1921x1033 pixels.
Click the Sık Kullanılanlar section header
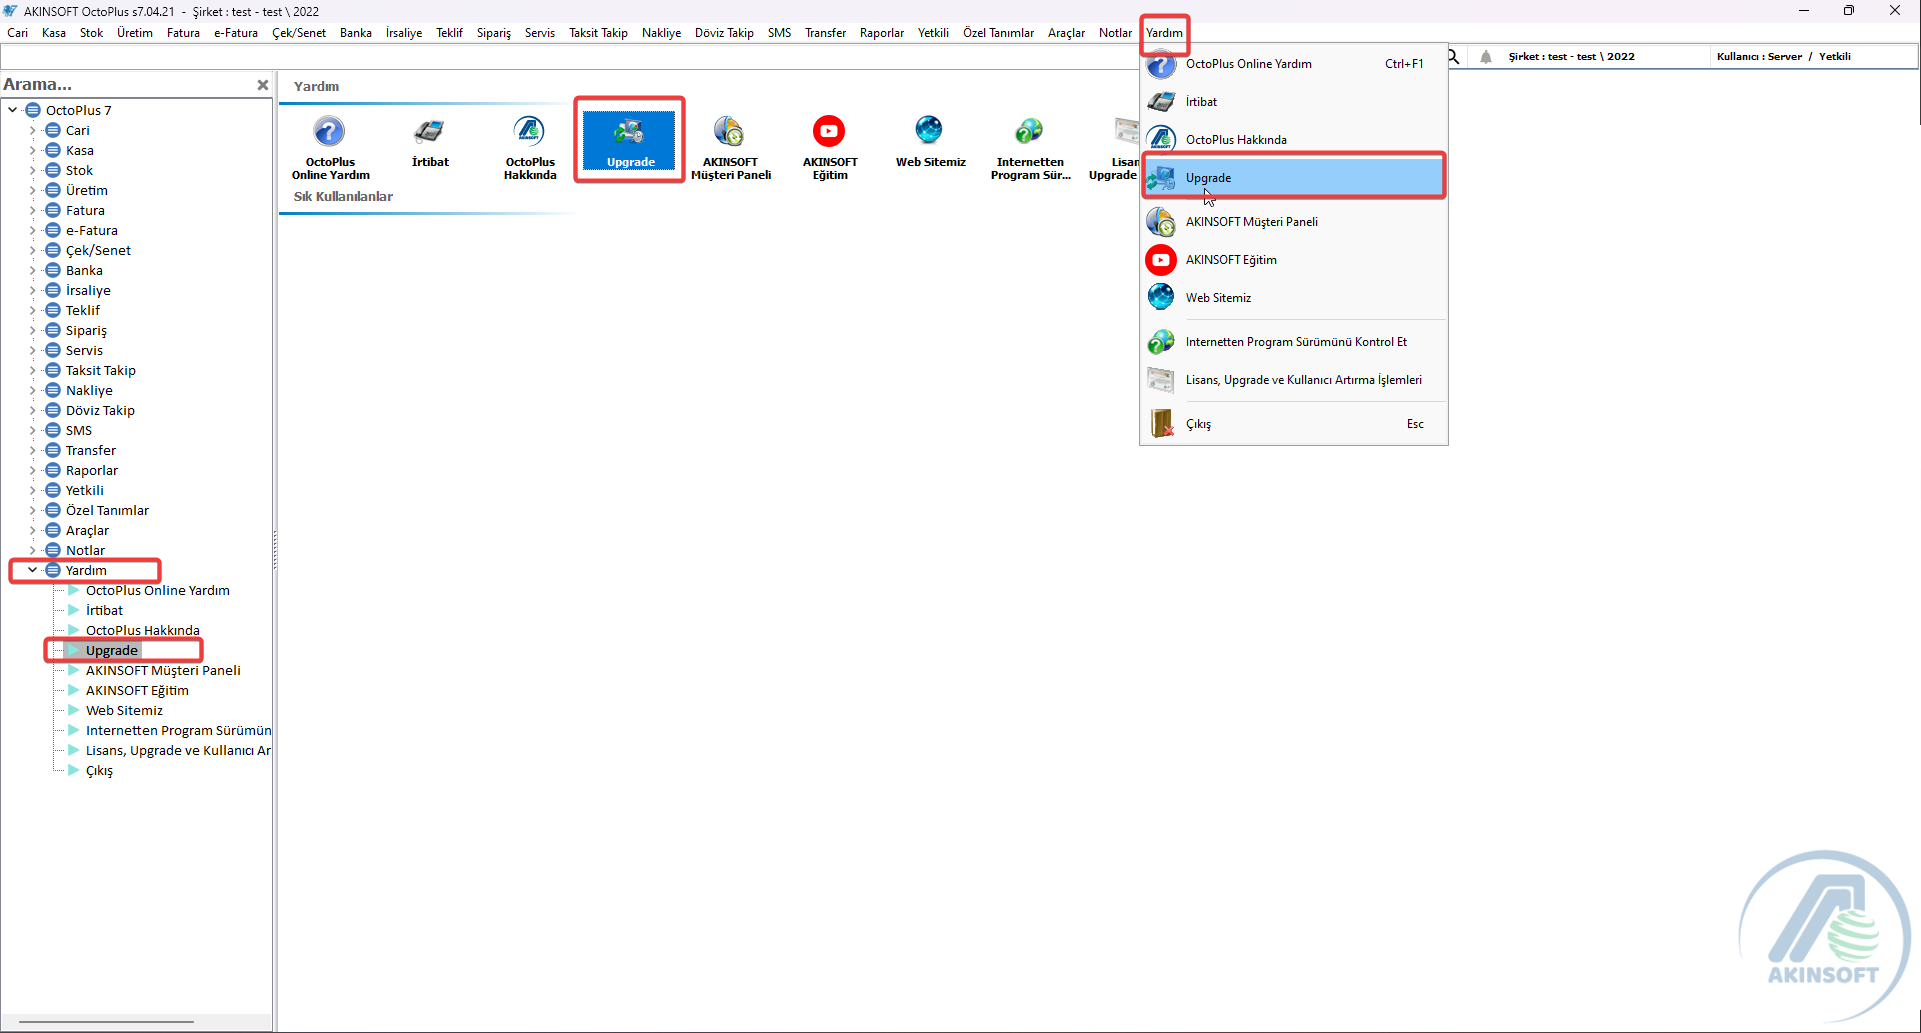[x=343, y=197]
